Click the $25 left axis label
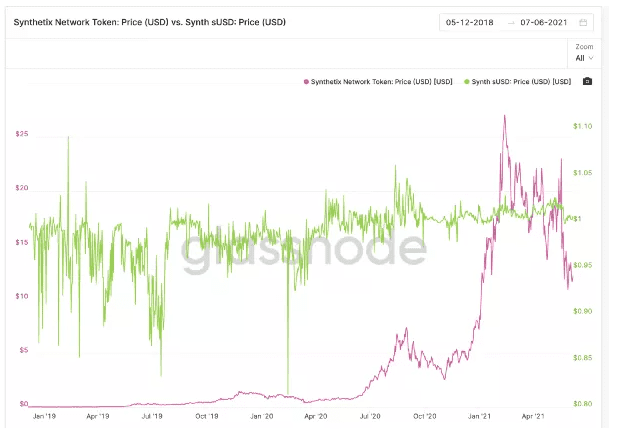 (21, 134)
